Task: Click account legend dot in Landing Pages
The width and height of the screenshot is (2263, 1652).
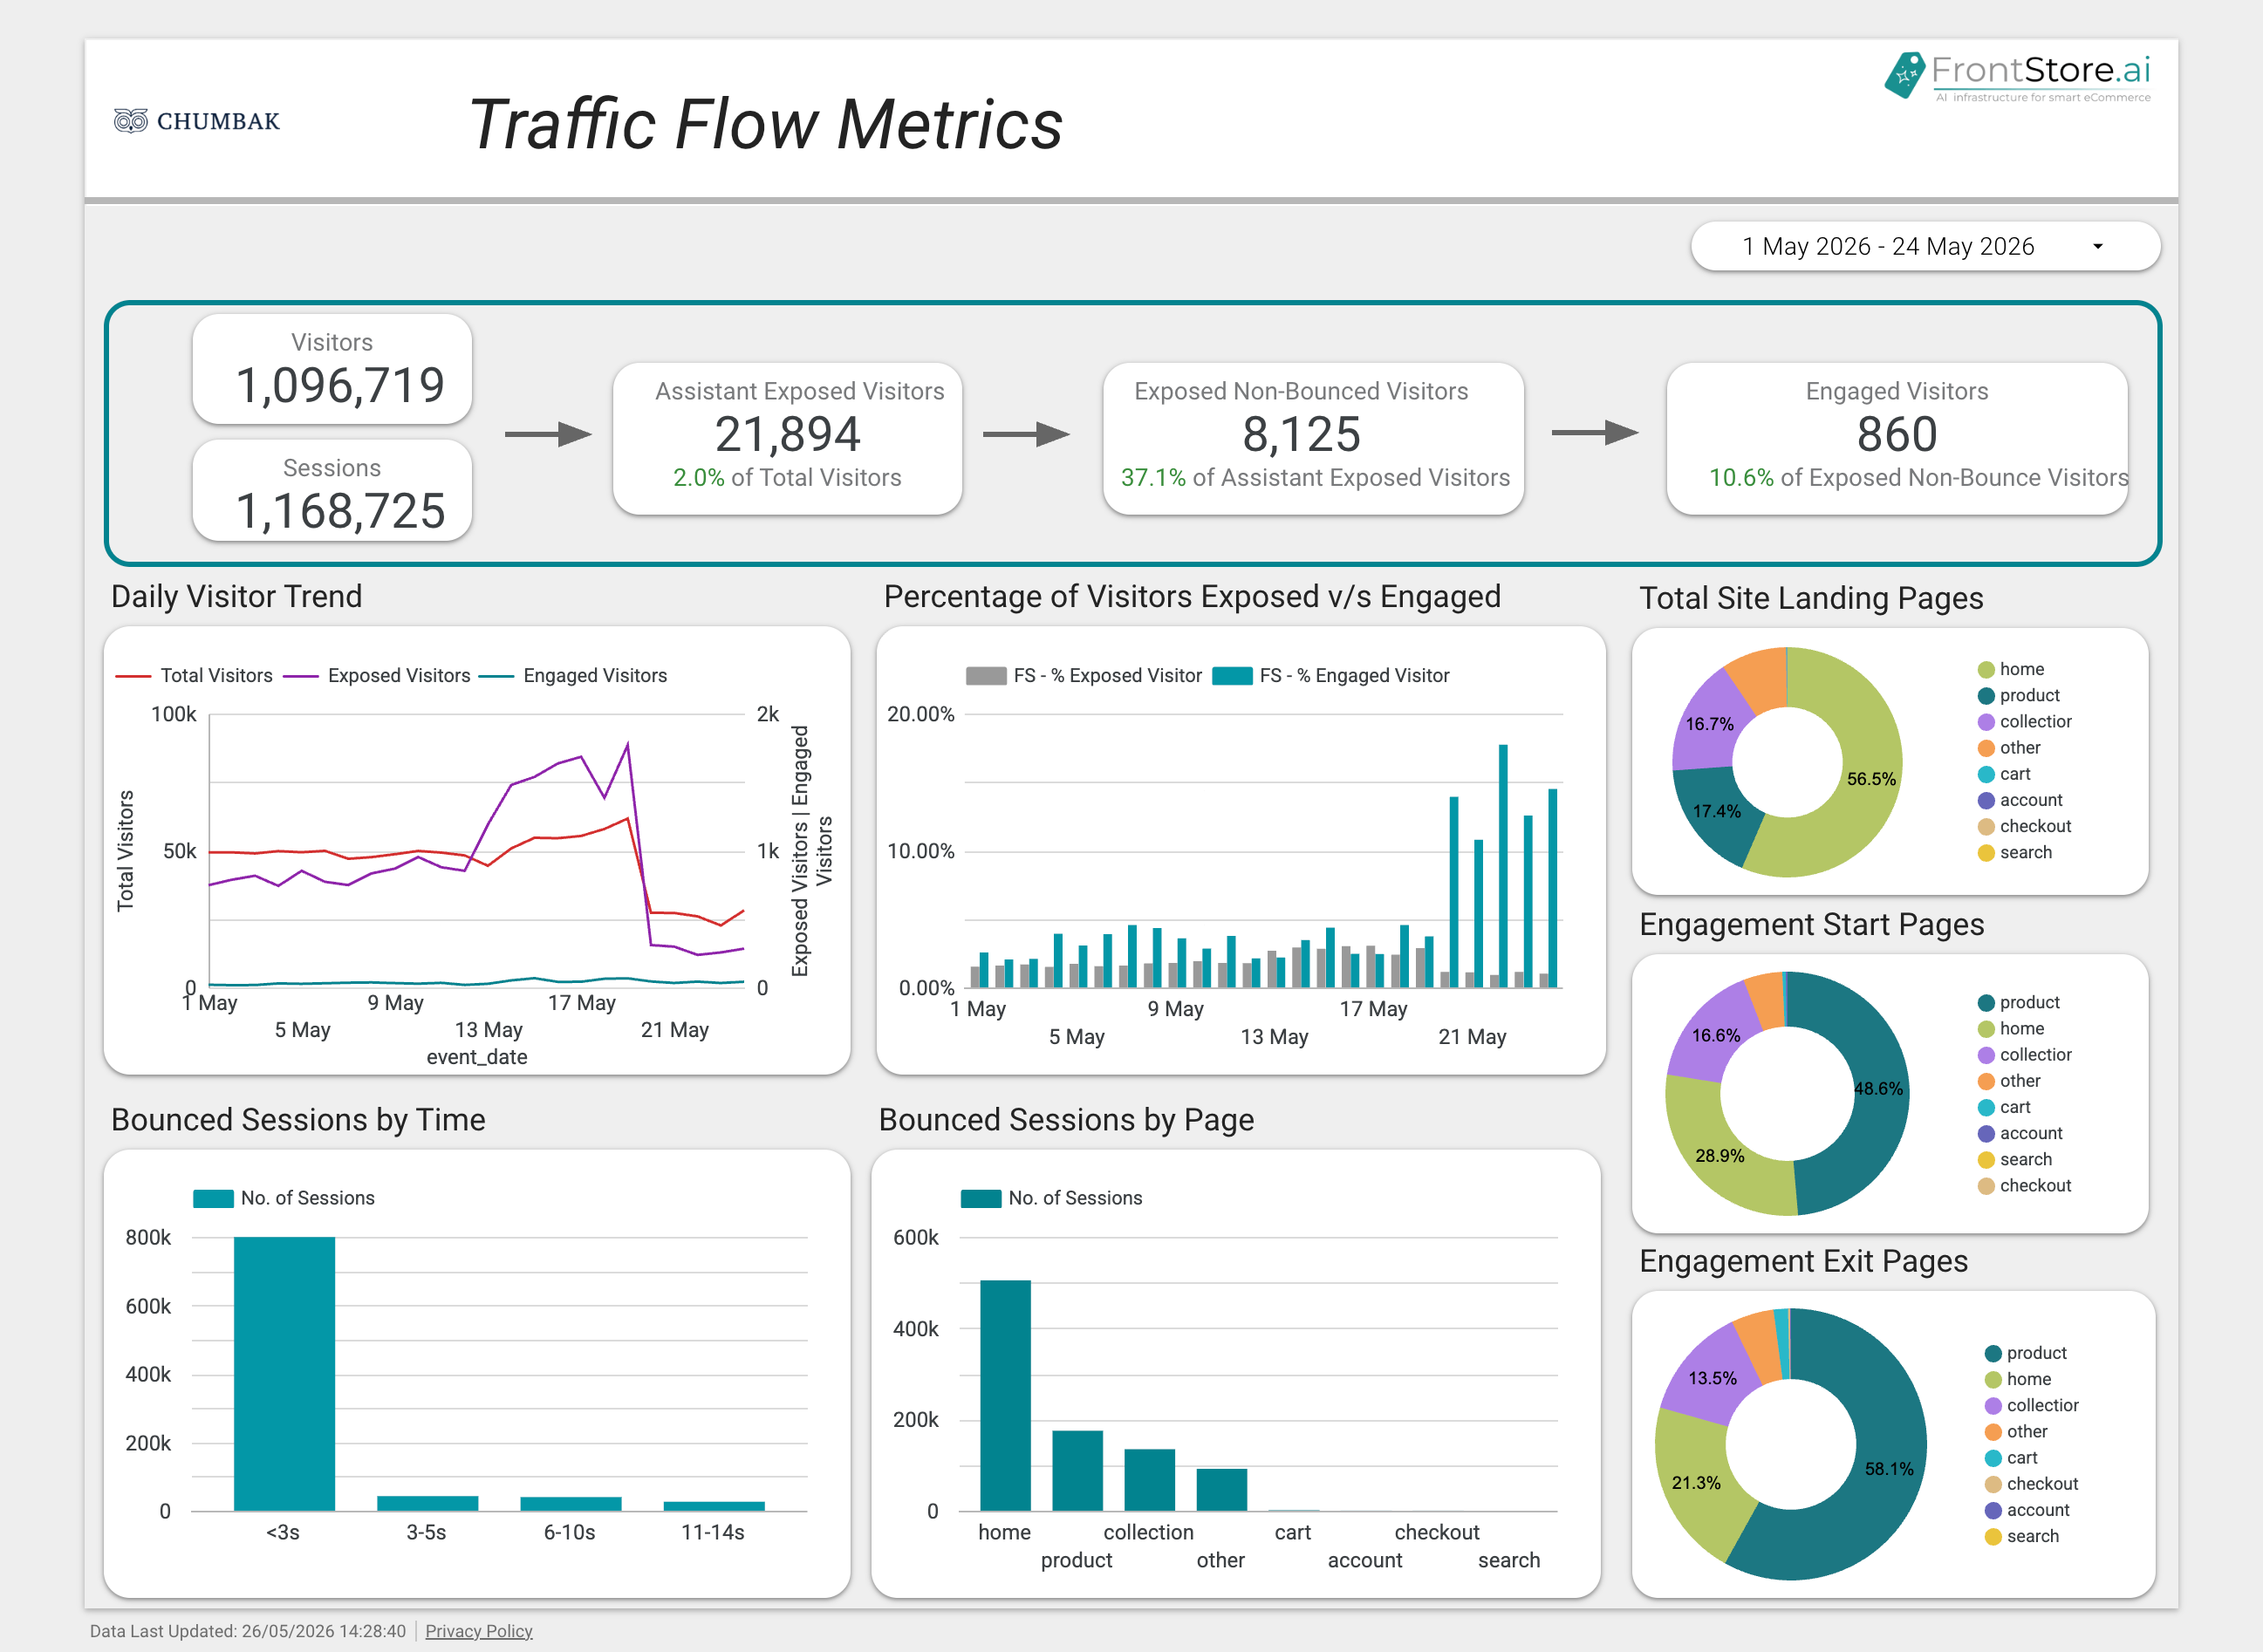Action: point(1986,800)
